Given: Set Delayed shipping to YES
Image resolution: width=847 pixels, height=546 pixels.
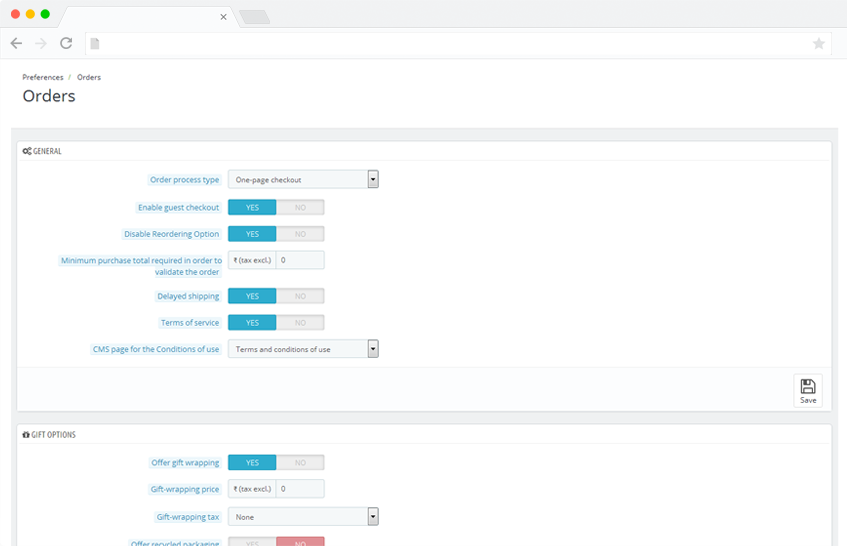Looking at the screenshot, I should coord(252,296).
